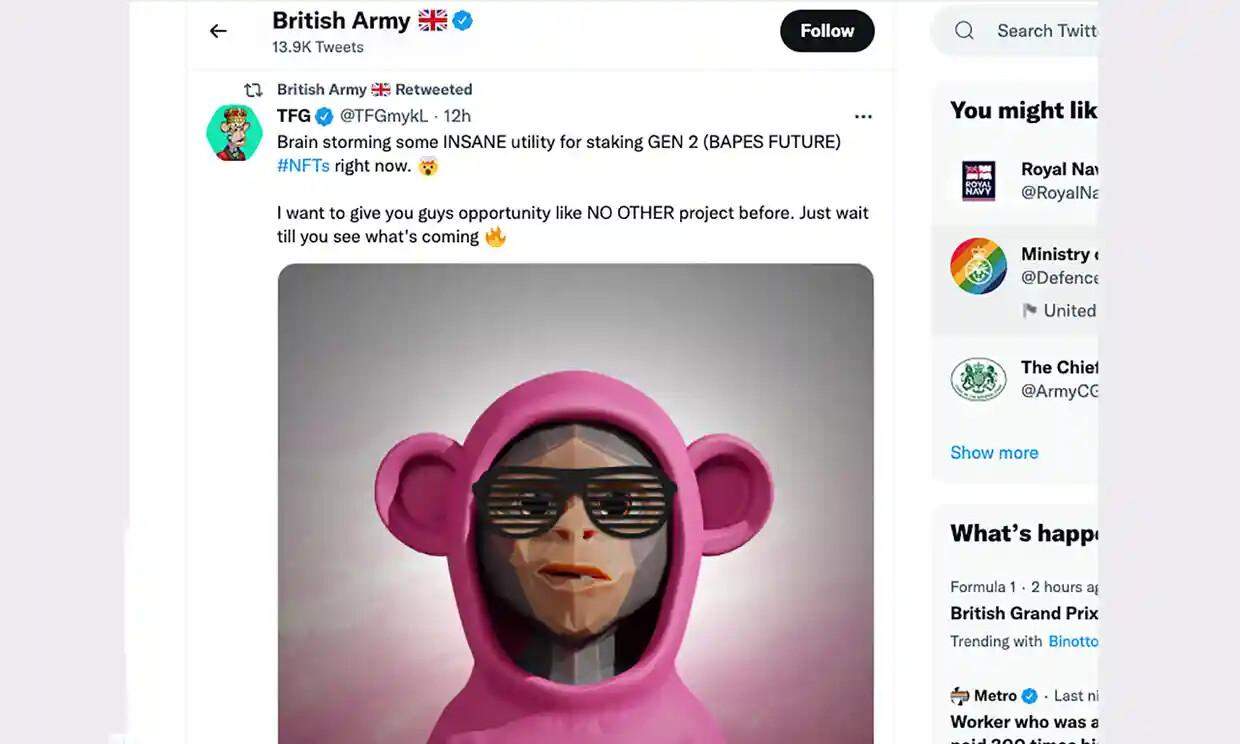This screenshot has width=1240, height=744.
Task: Click the Search Twitter input field
Action: [x=1045, y=31]
